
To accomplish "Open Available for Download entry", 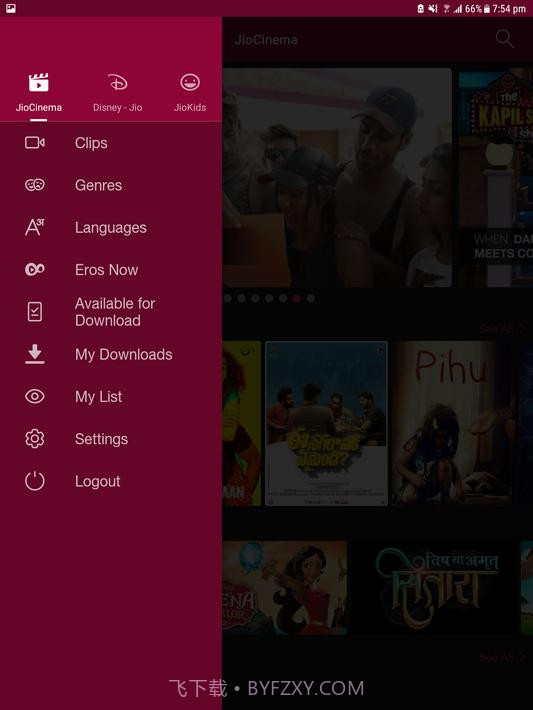I will coord(115,312).
